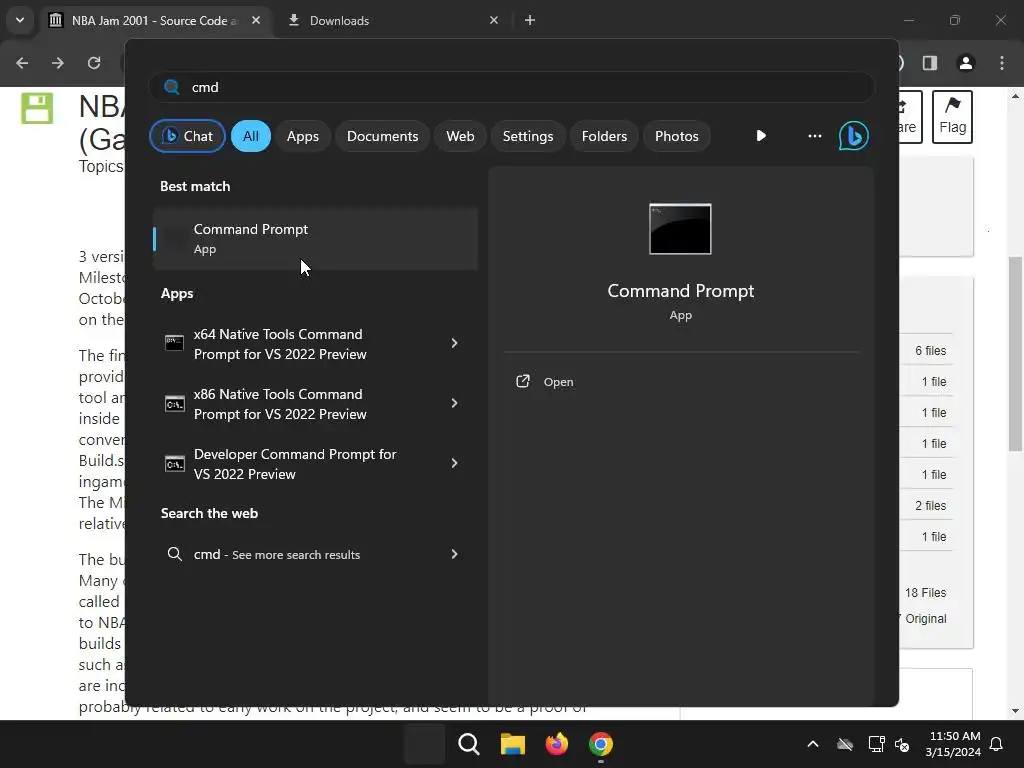The height and width of the screenshot is (768, 1024).
Task: Click the Original link on the page
Action: 925,618
